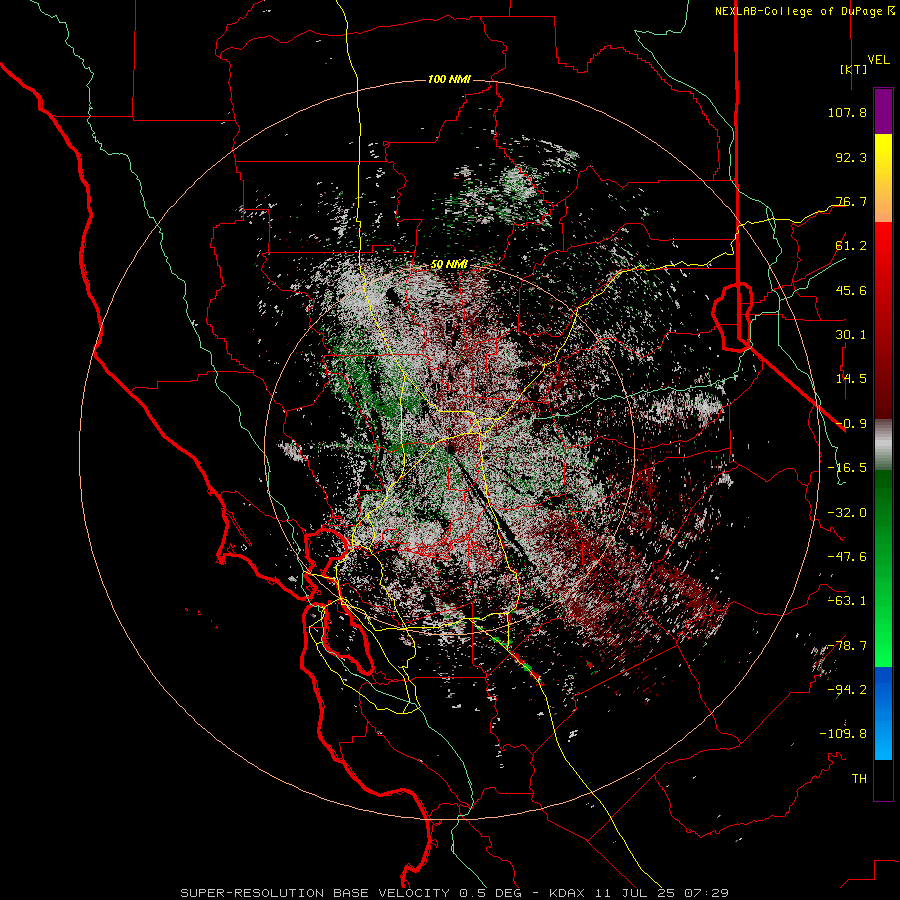The image size is (900, 900).
Task: Click the 45.6 velocity scale value
Action: [x=851, y=290]
